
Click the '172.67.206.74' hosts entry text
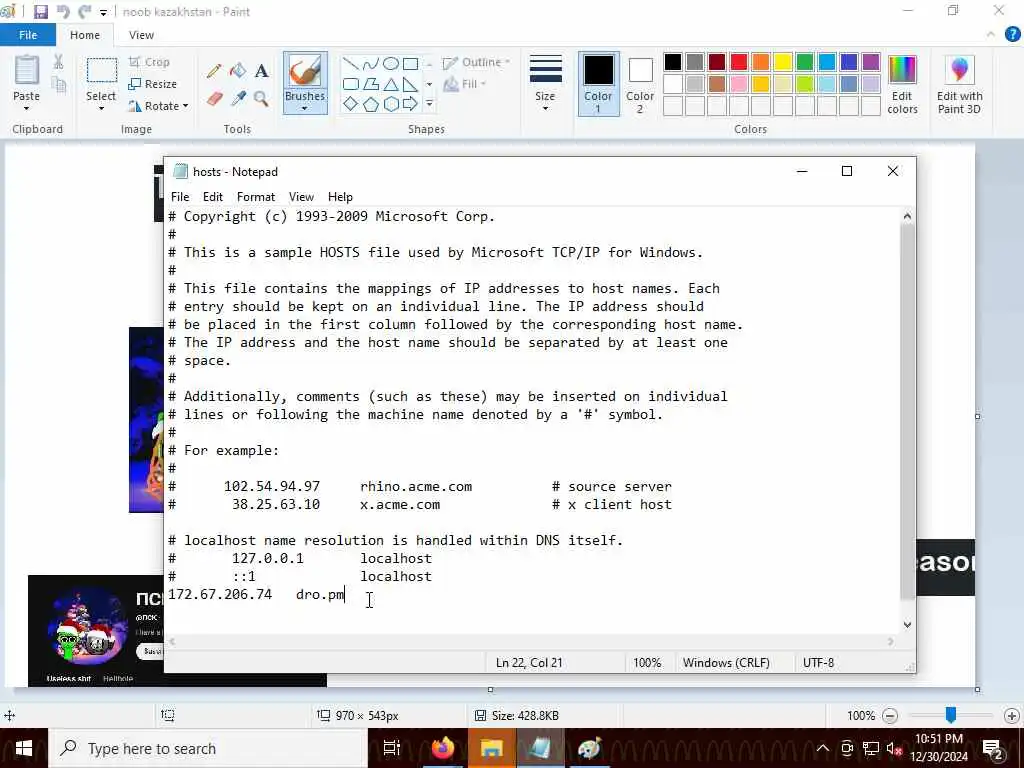click(220, 594)
